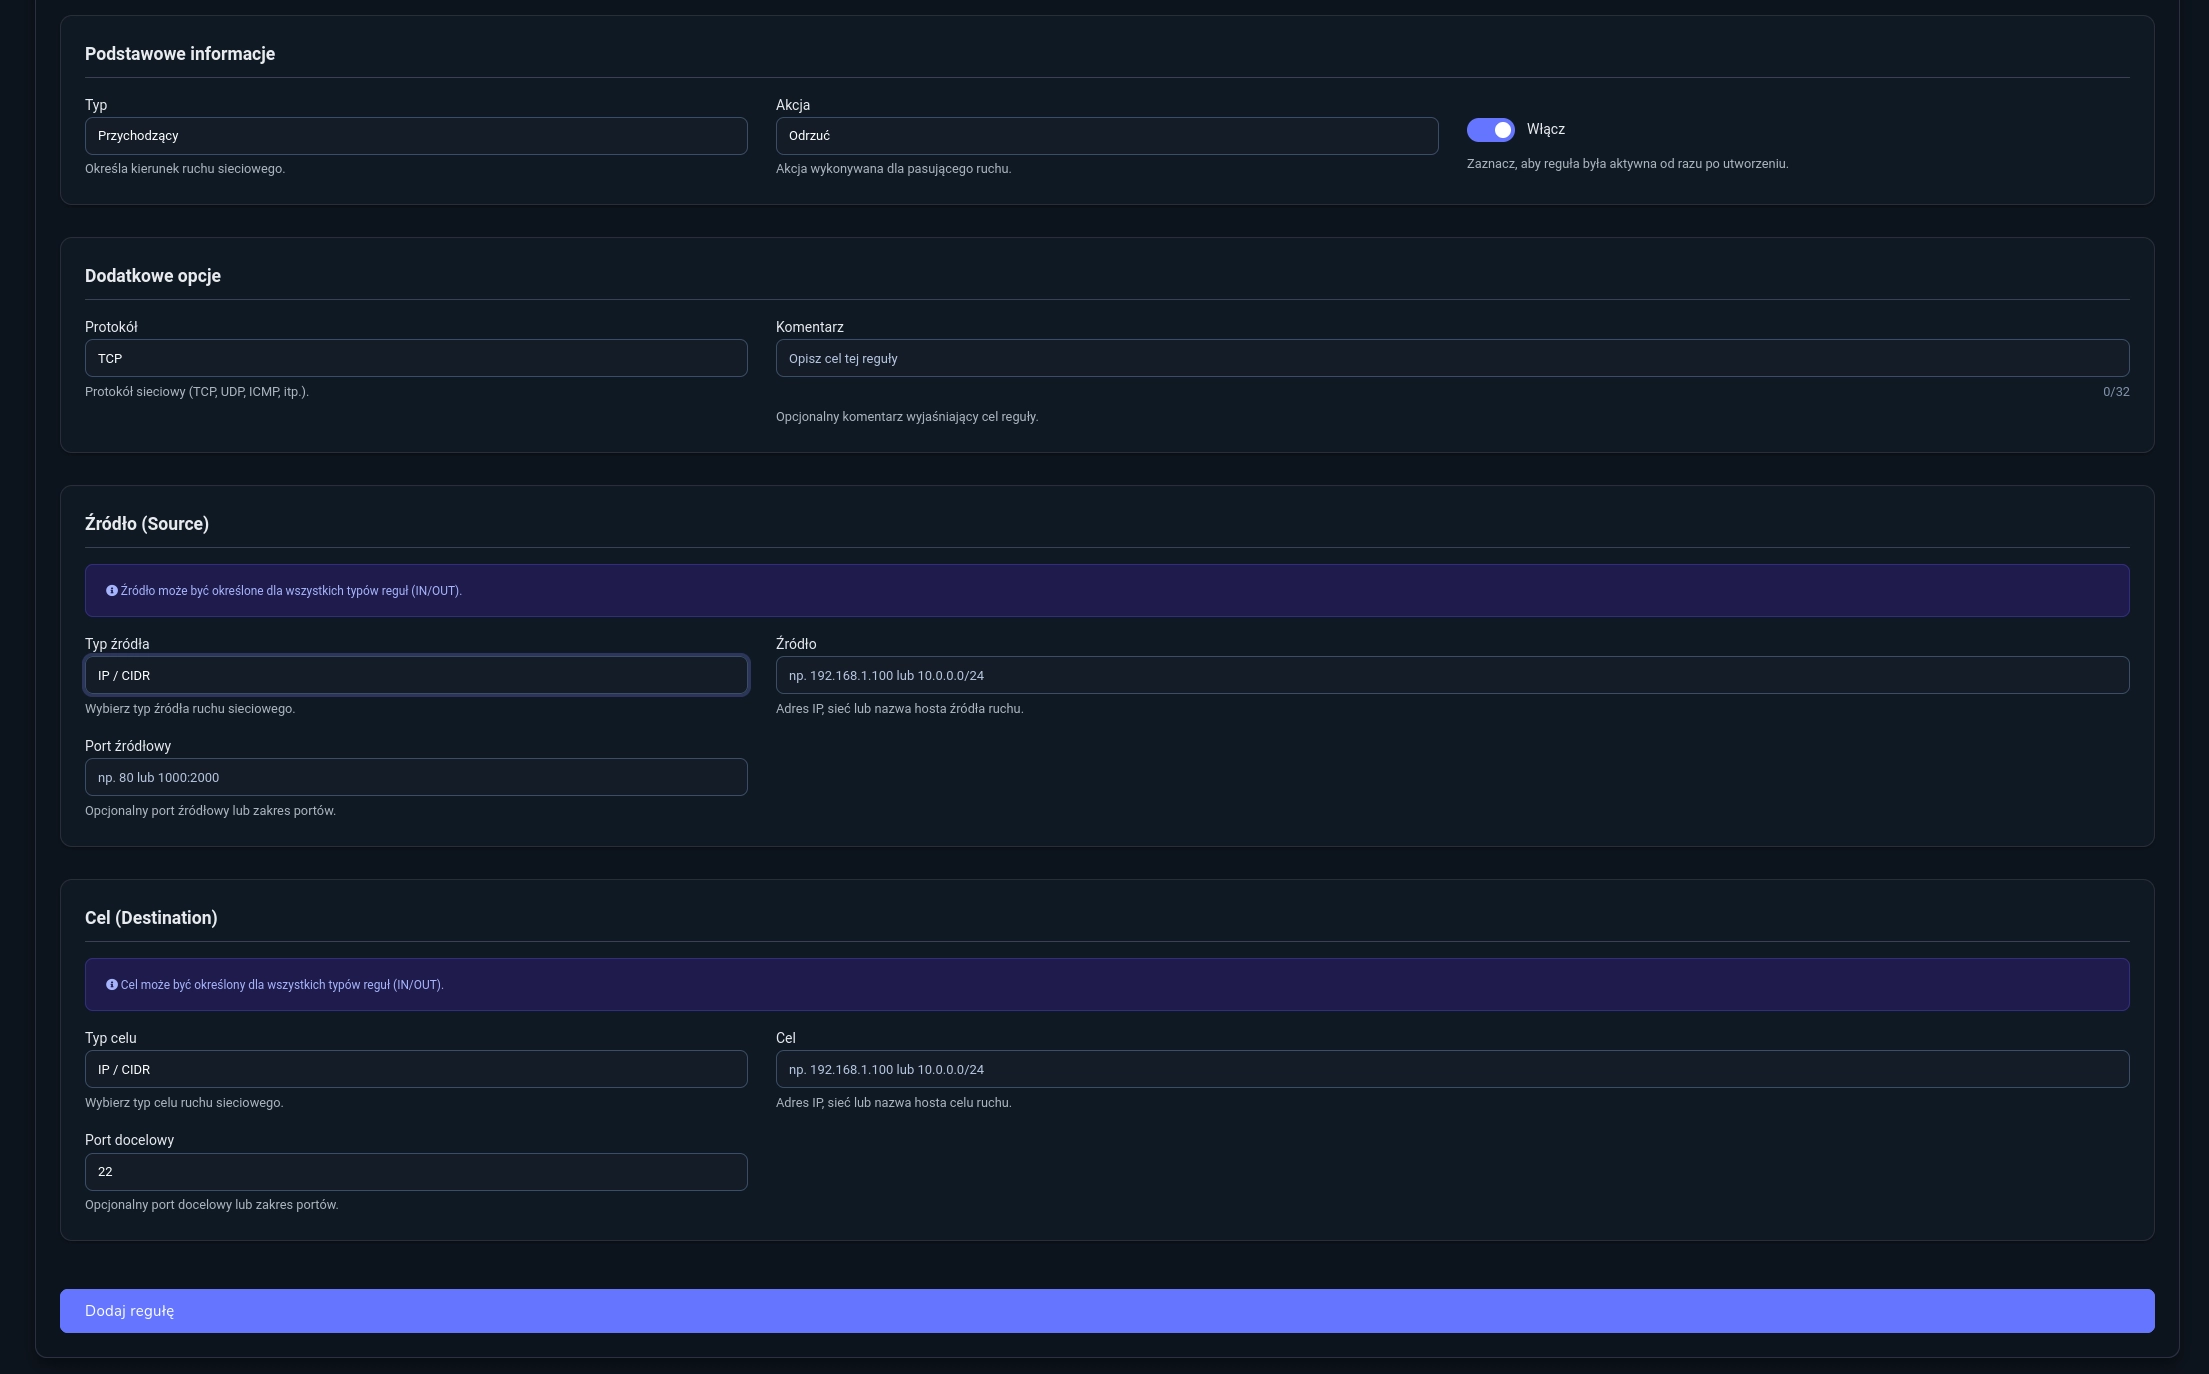Disable the Włącz toggle switch
Viewport: 2209px width, 1374px height.
pyautogui.click(x=1490, y=130)
